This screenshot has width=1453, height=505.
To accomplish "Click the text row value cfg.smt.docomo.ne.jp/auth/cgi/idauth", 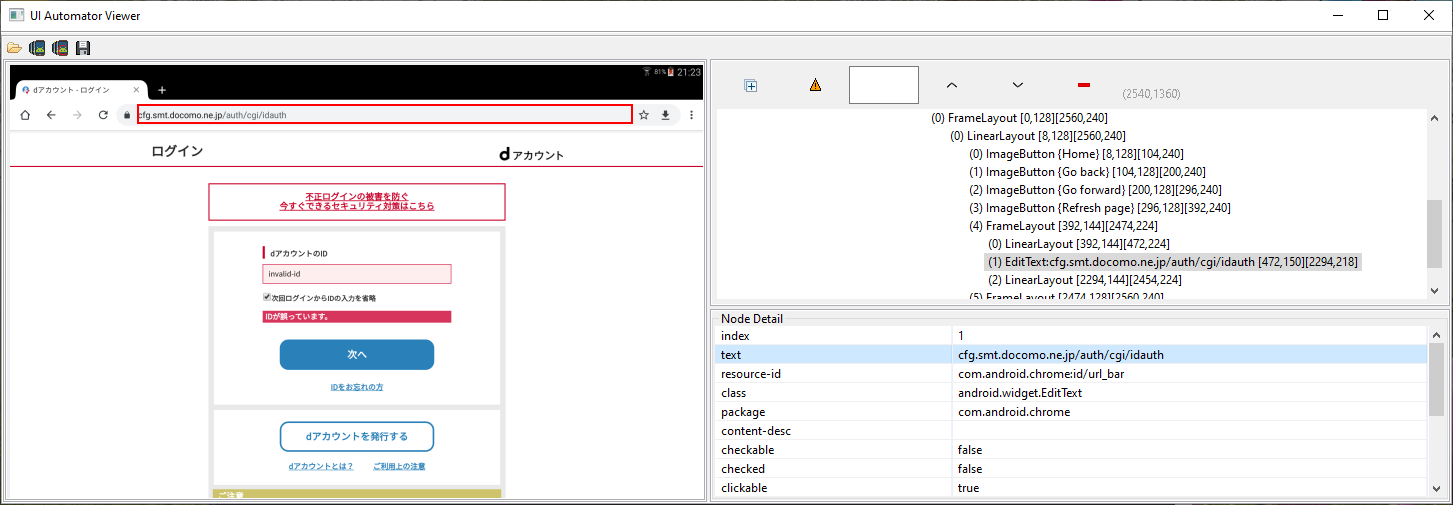I will click(1061, 355).
